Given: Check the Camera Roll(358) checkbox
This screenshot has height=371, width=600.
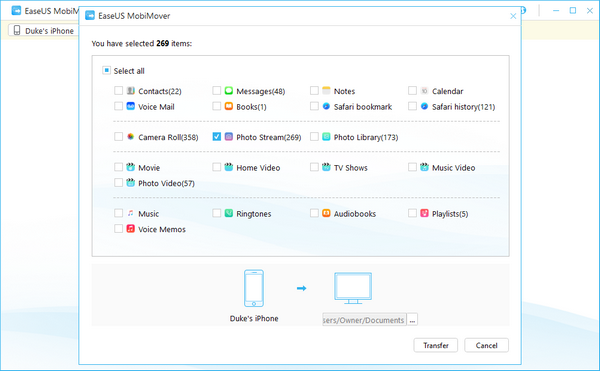Looking at the screenshot, I should pos(118,137).
